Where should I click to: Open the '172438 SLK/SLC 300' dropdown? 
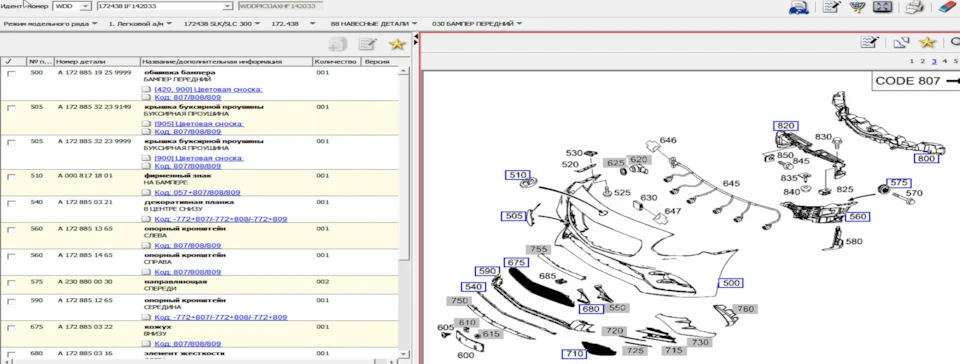tap(222, 23)
